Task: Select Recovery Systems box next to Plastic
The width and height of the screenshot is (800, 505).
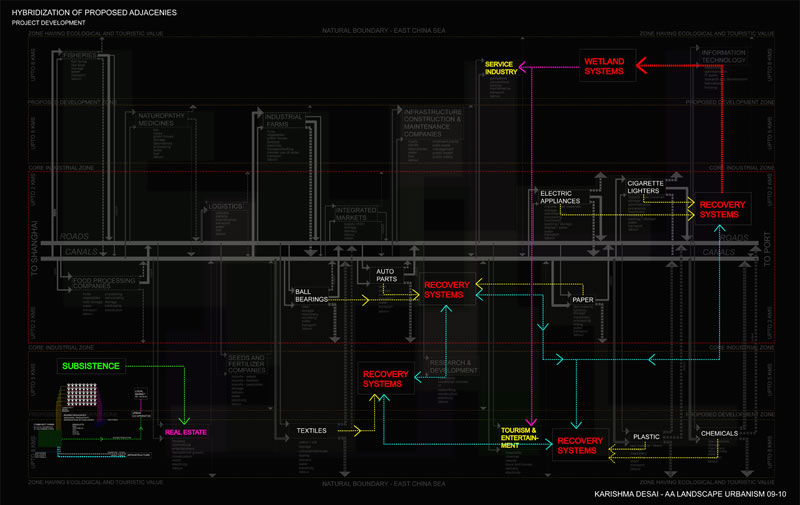Action: point(580,445)
